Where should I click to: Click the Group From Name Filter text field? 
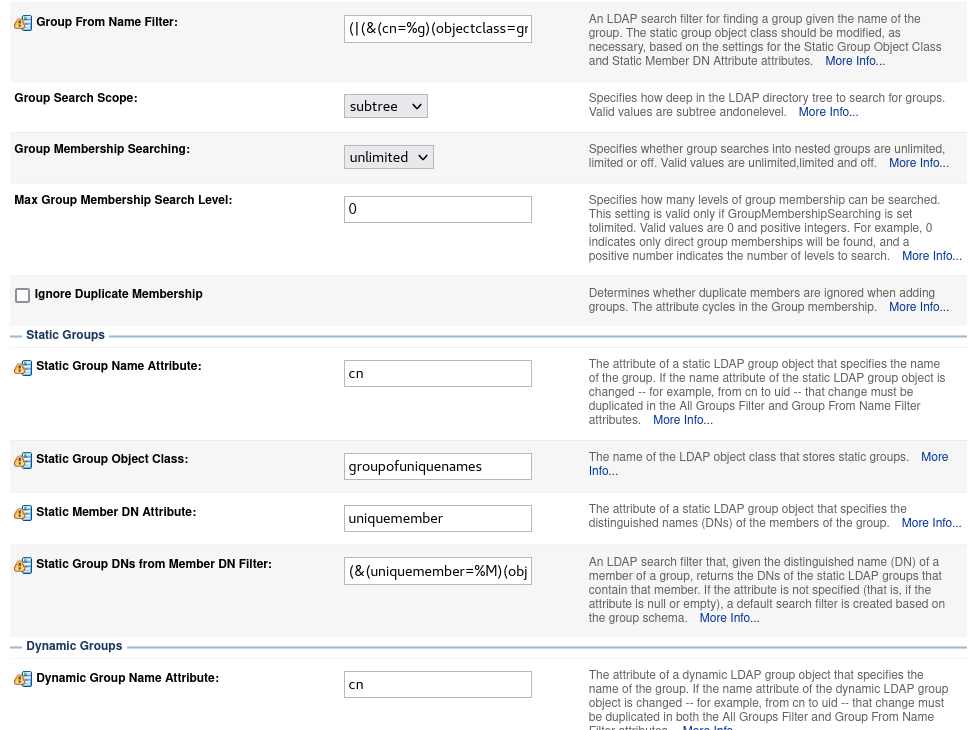(437, 29)
